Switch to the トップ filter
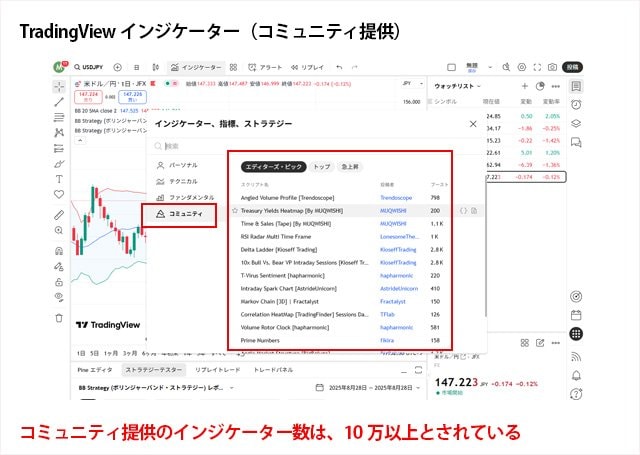The width and height of the screenshot is (640, 455). (322, 166)
